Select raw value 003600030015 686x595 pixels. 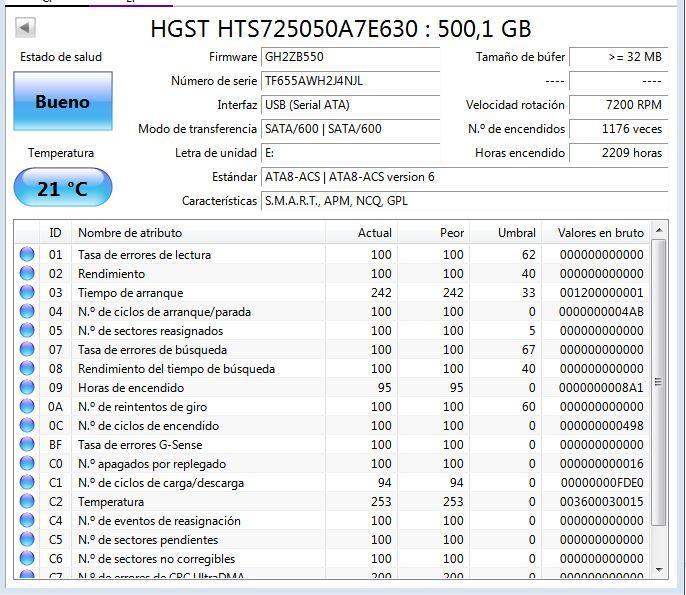[x=602, y=502]
